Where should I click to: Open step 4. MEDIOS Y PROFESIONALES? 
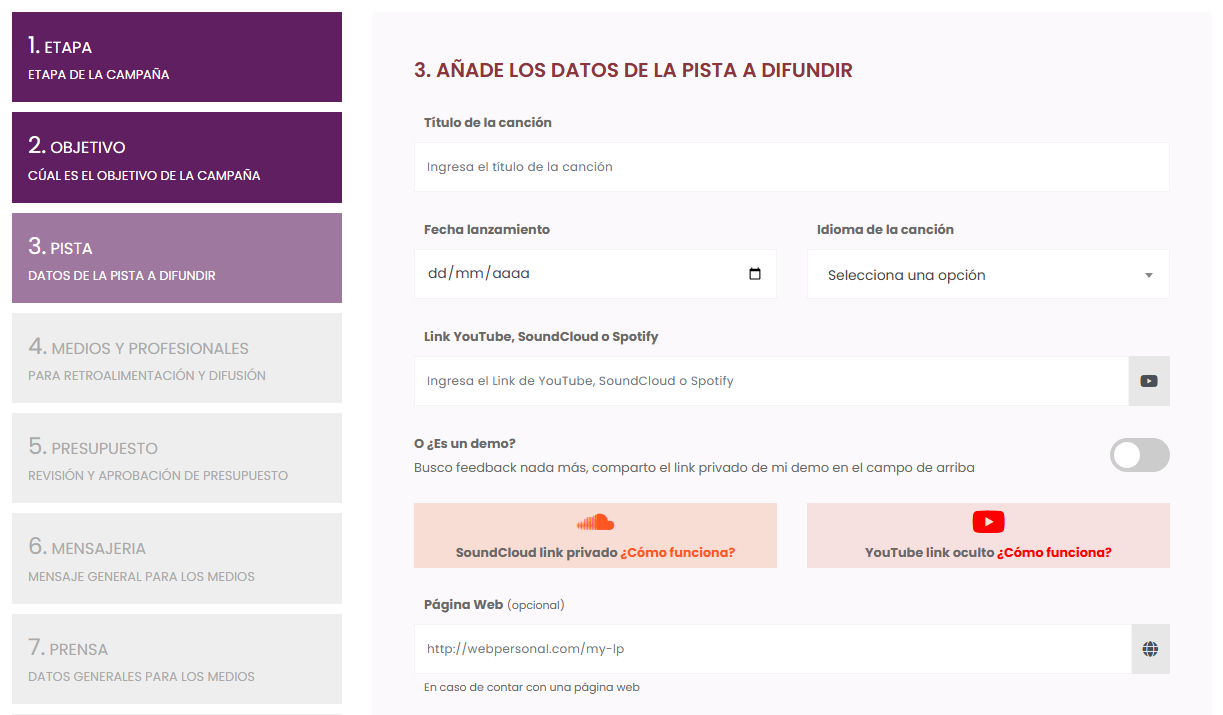(x=176, y=357)
